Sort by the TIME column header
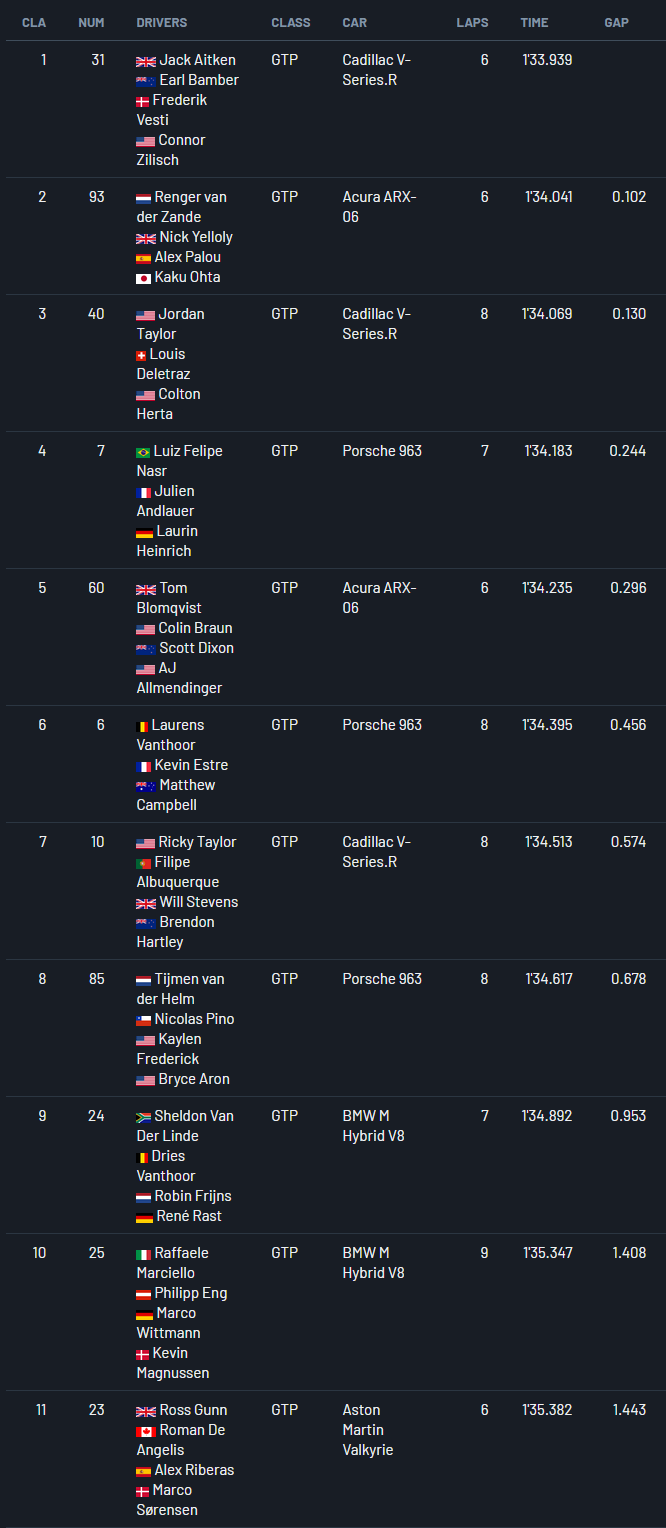 pos(534,23)
